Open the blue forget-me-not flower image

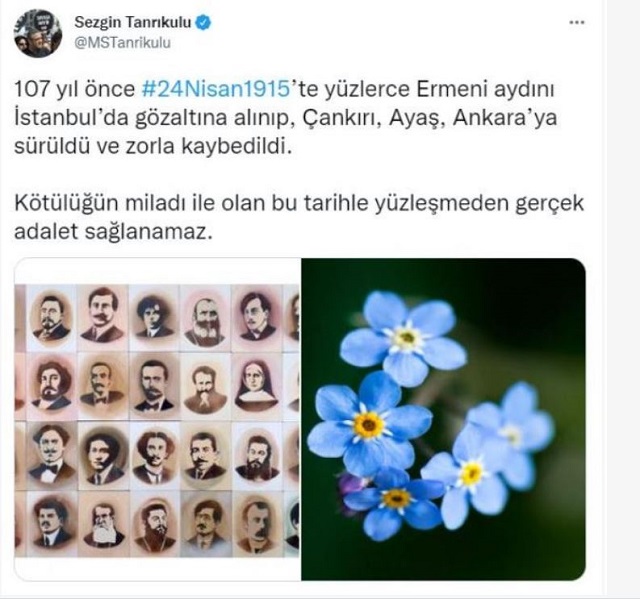[x=444, y=419]
